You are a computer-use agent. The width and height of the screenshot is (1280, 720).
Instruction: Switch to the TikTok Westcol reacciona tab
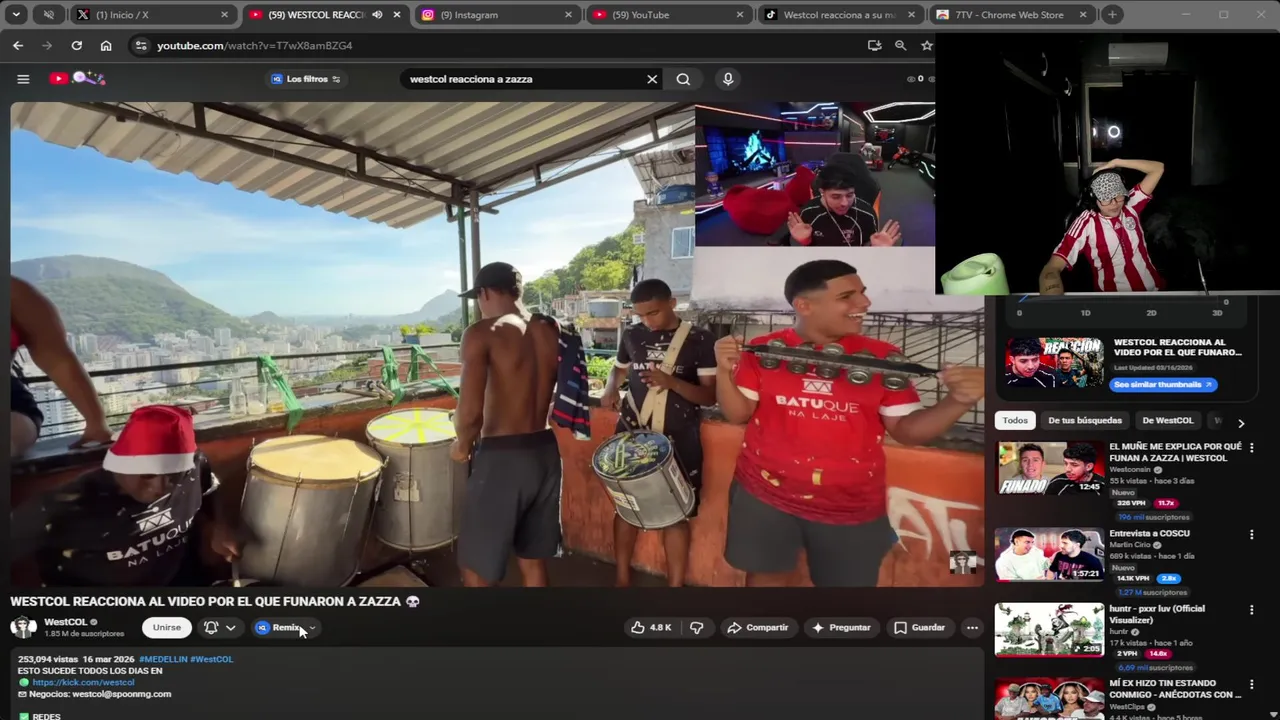839,15
